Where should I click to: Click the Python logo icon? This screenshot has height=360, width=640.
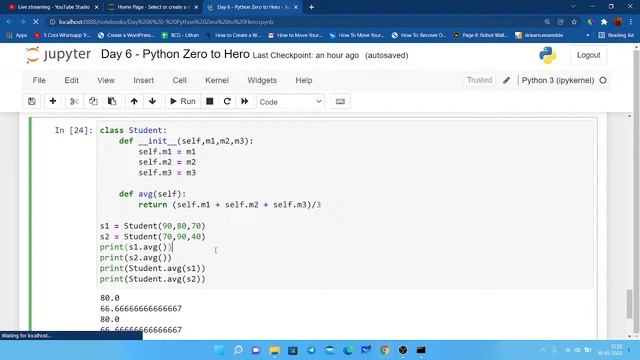[547, 55]
